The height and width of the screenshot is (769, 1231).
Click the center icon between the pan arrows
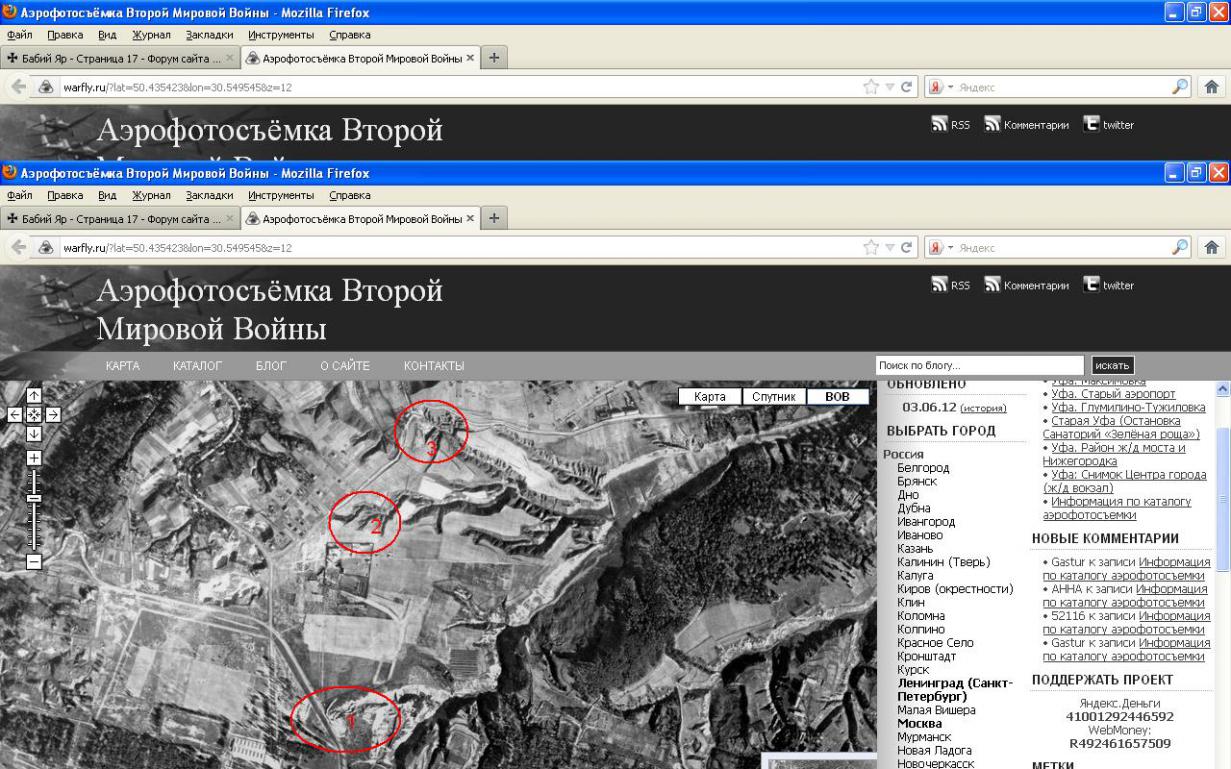pos(34,414)
